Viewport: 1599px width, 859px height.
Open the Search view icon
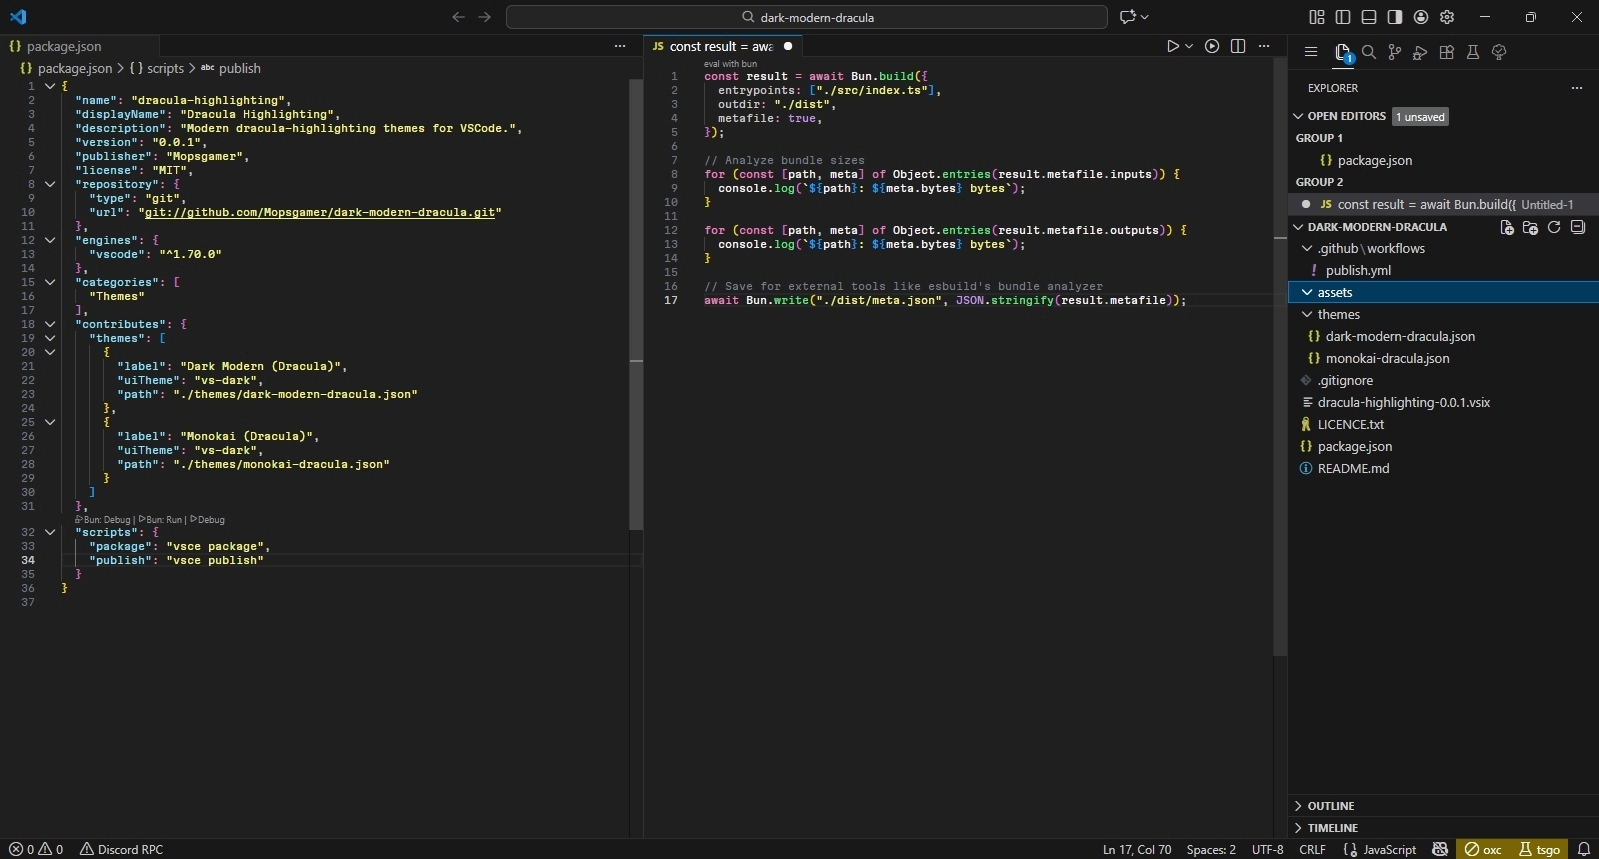click(x=1369, y=52)
